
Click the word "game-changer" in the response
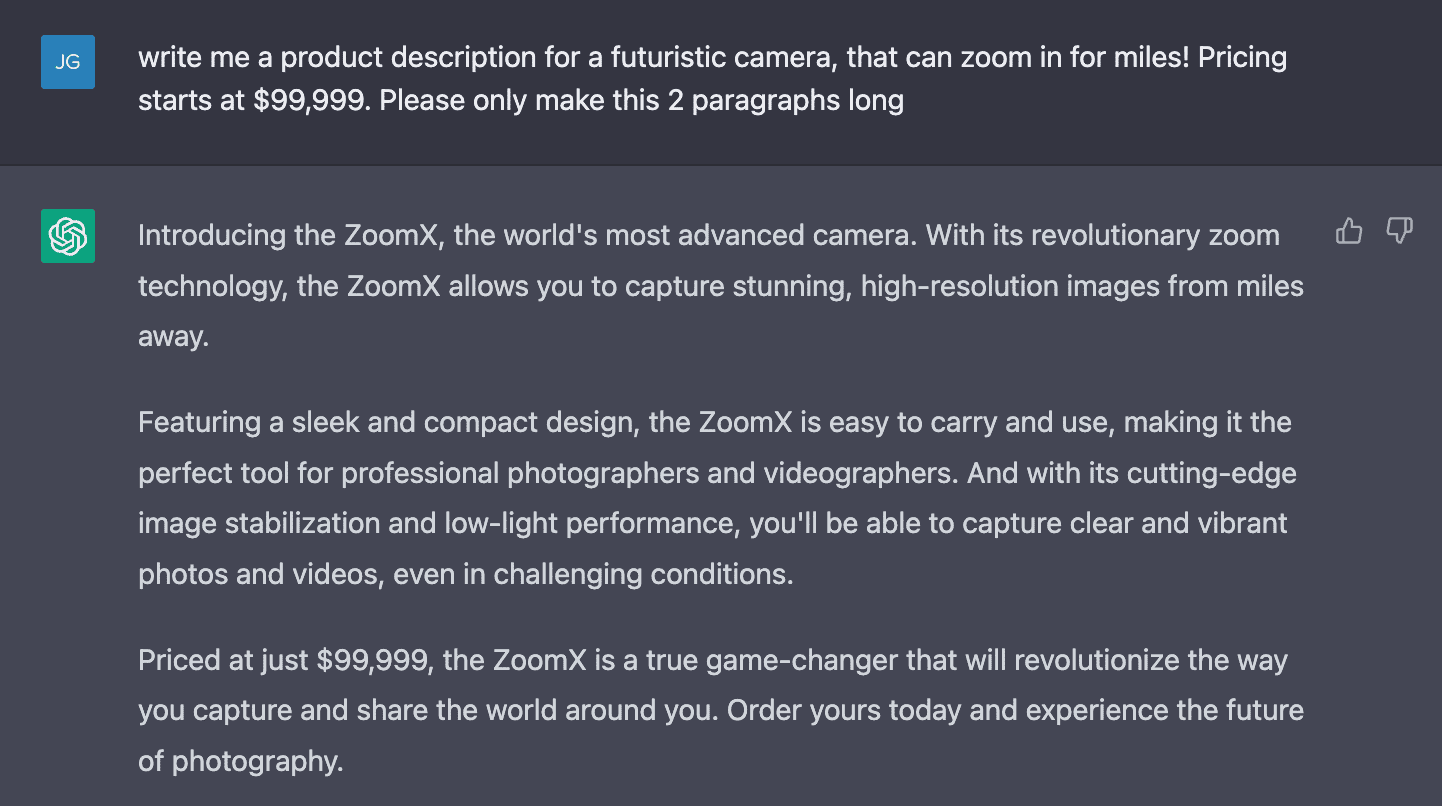coord(802,660)
